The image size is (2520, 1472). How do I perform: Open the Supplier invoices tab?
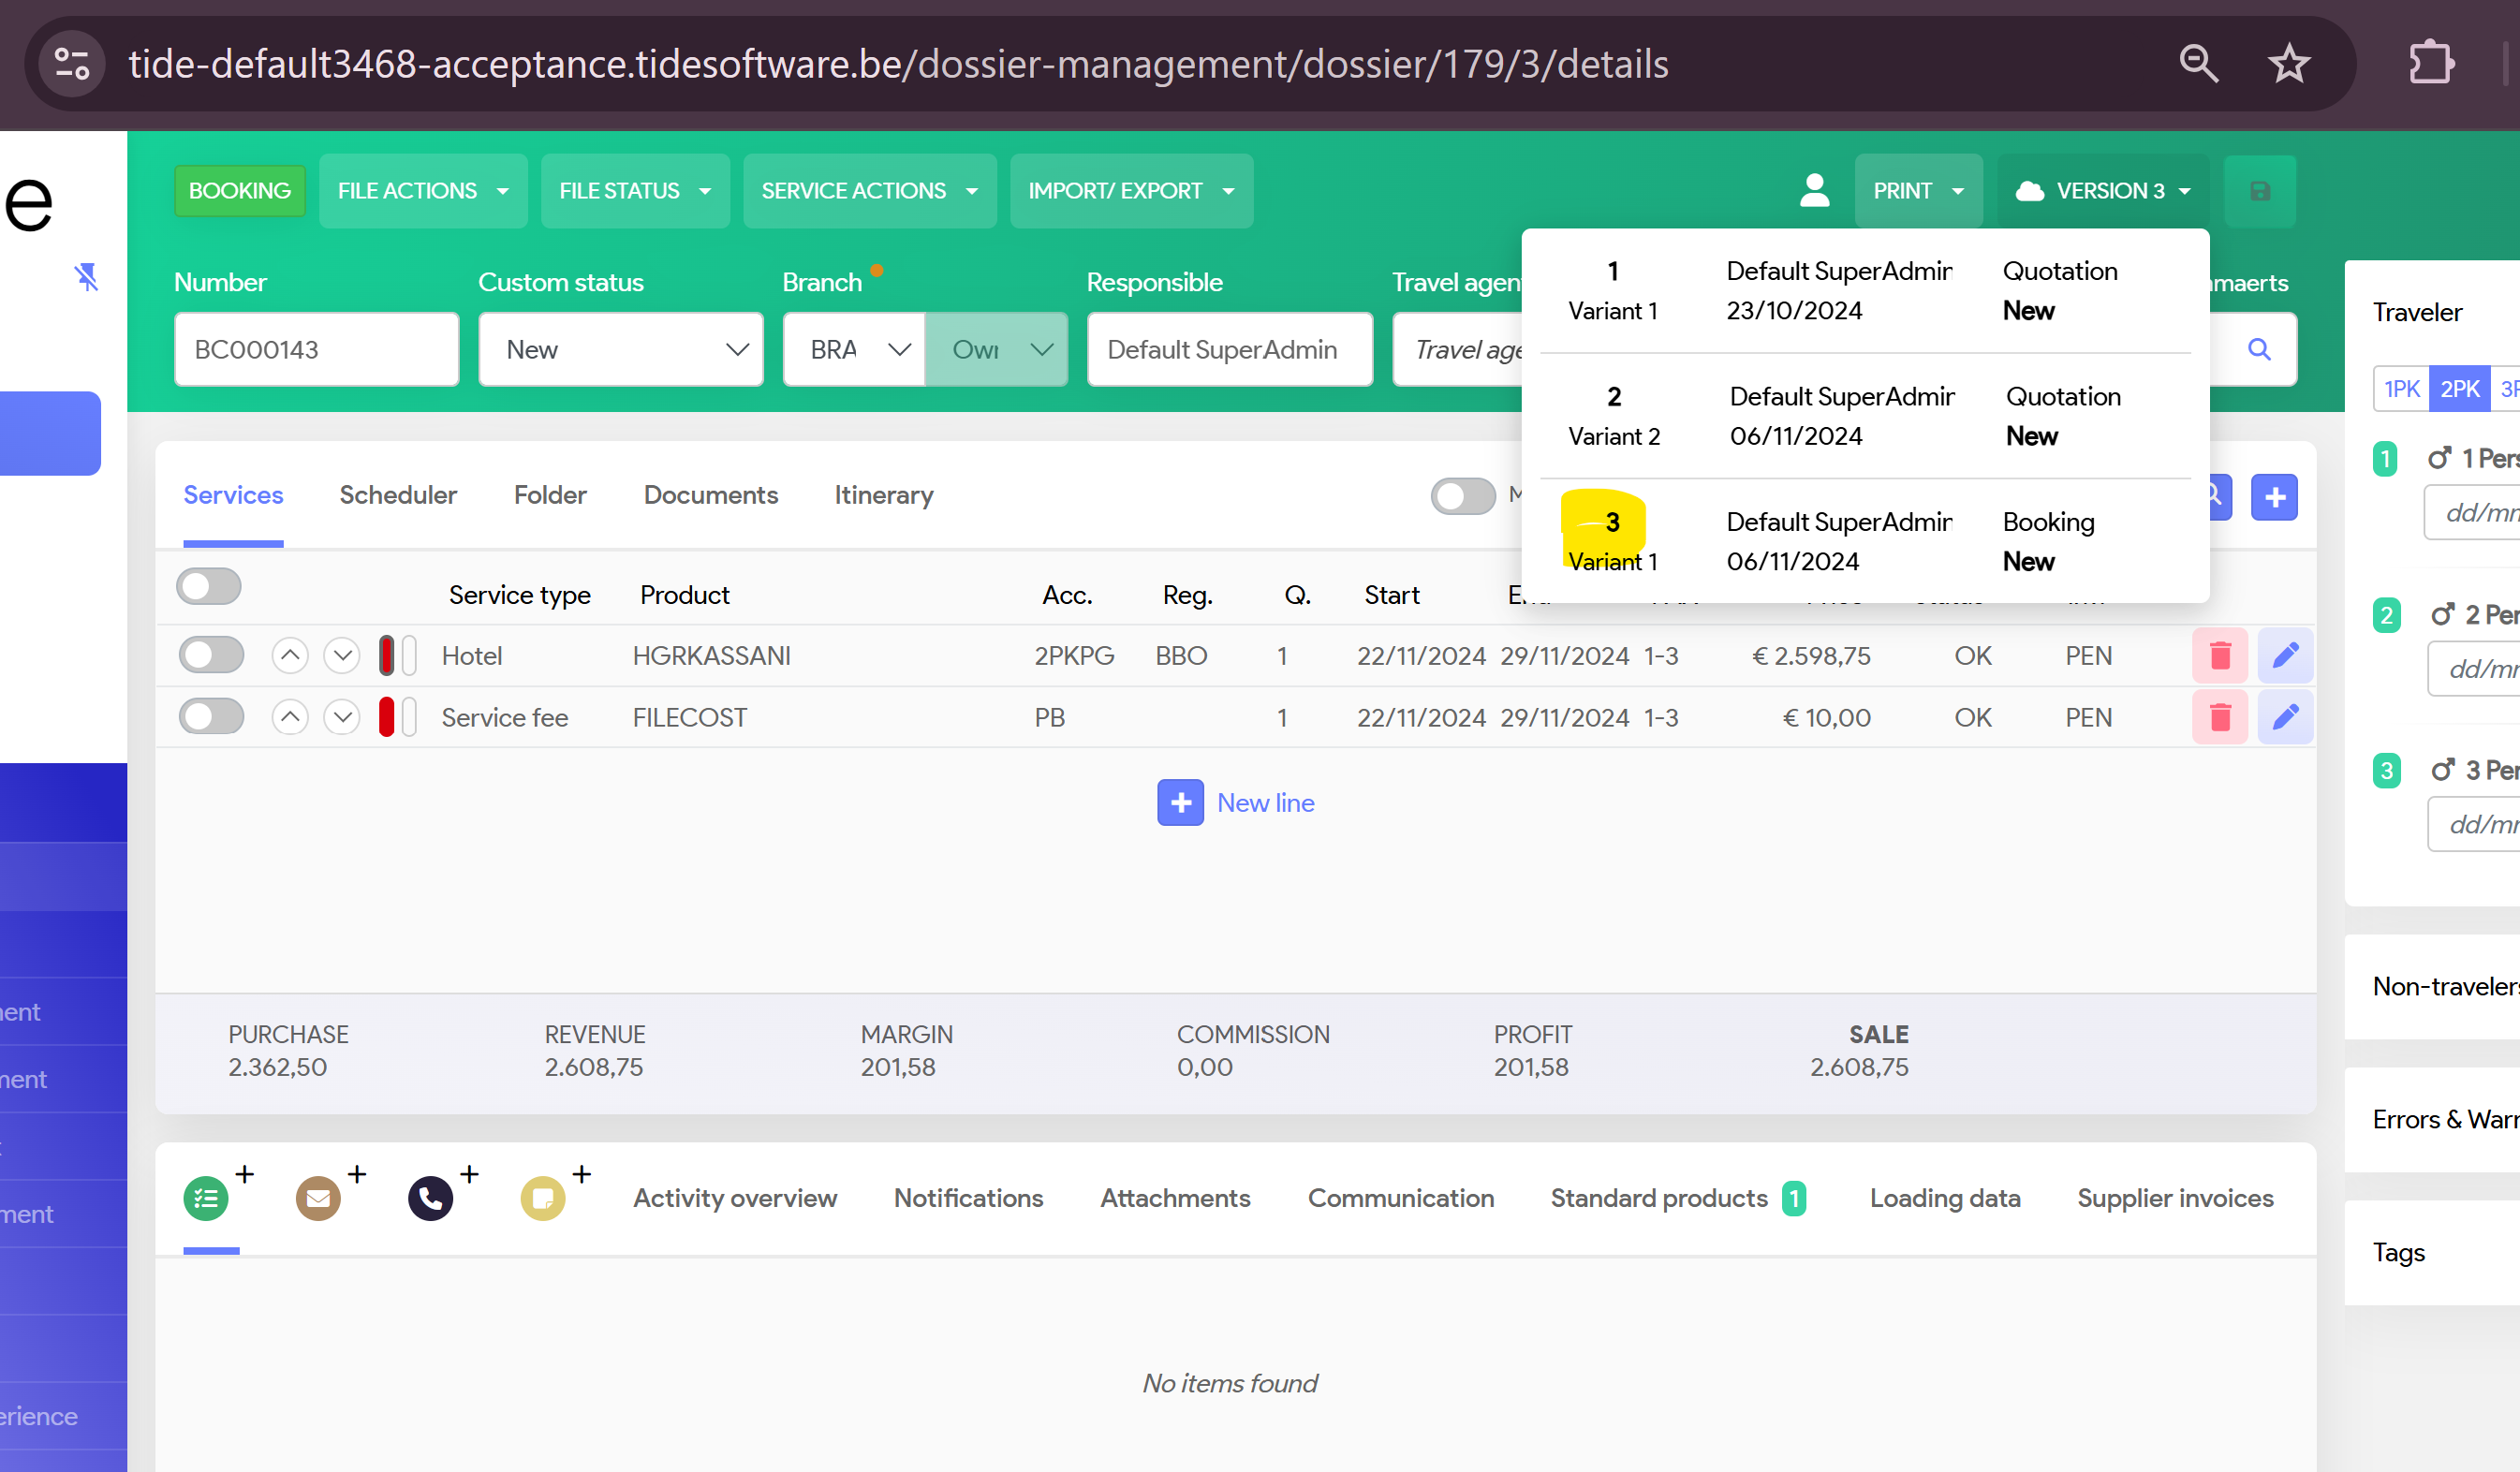click(x=2174, y=1198)
